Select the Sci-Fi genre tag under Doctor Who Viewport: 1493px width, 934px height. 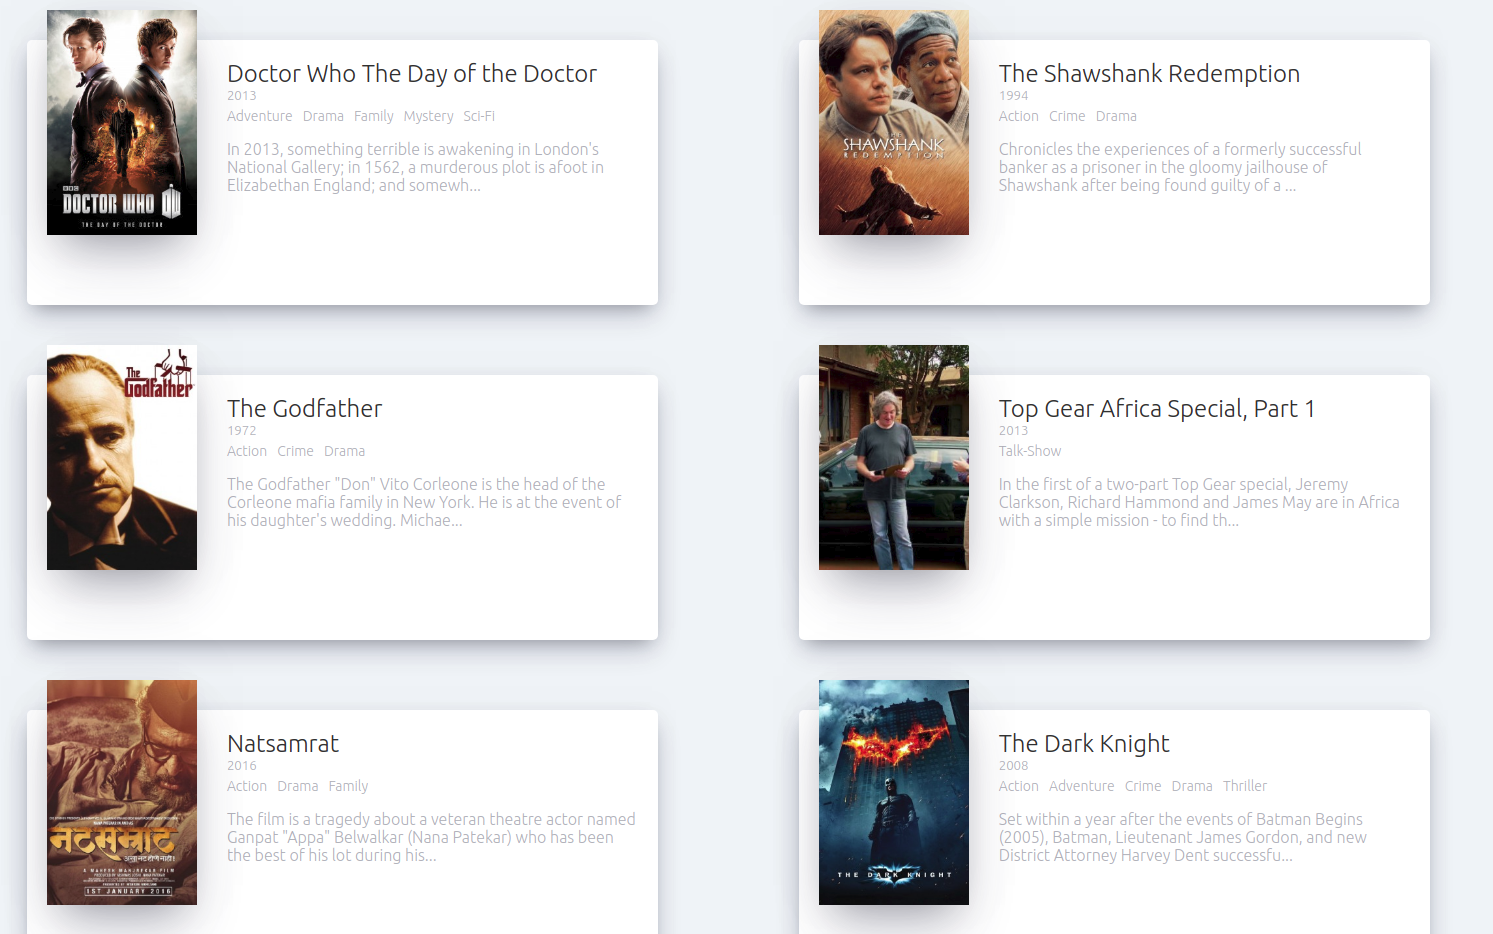[479, 116]
